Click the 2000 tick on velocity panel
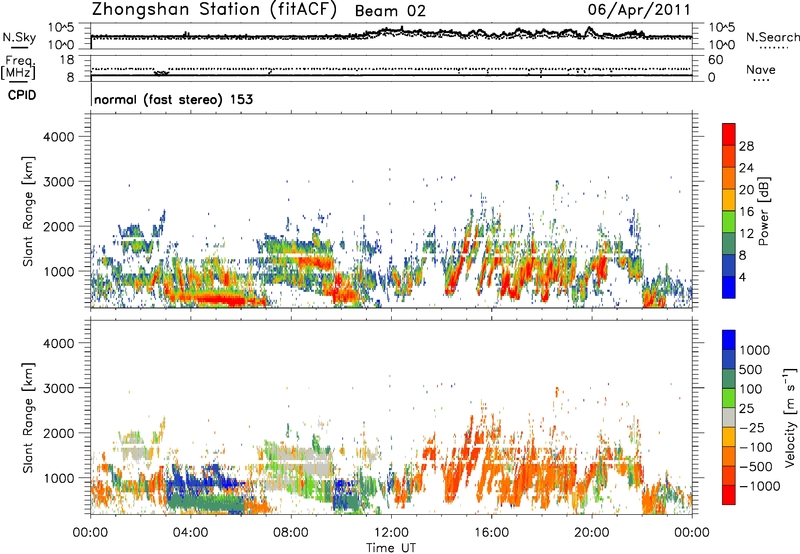The image size is (800, 554). (59, 433)
